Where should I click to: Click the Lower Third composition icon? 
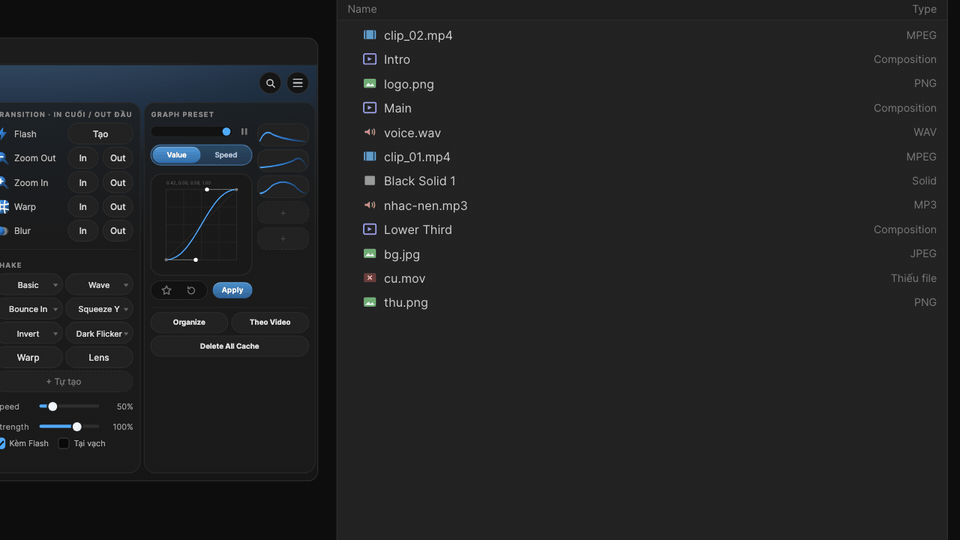[x=370, y=230]
